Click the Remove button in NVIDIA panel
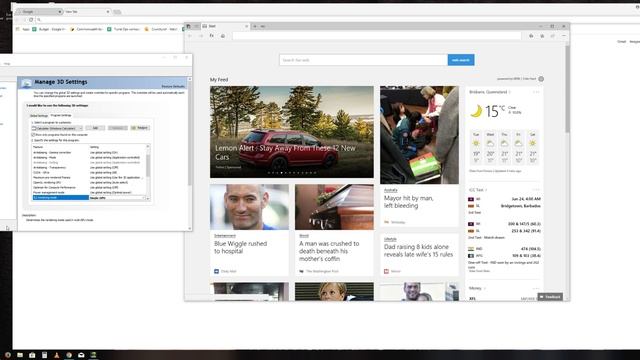640x360 pixels. [x=118, y=128]
